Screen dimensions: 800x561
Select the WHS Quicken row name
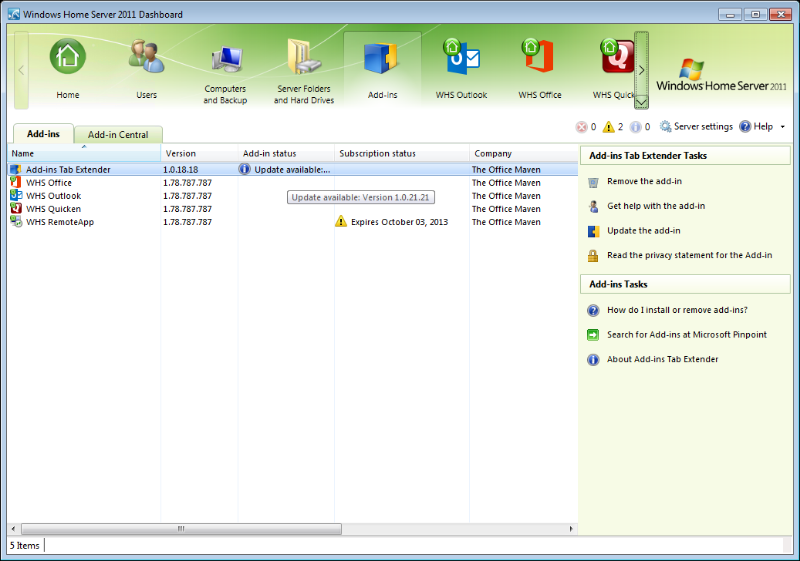click(54, 209)
